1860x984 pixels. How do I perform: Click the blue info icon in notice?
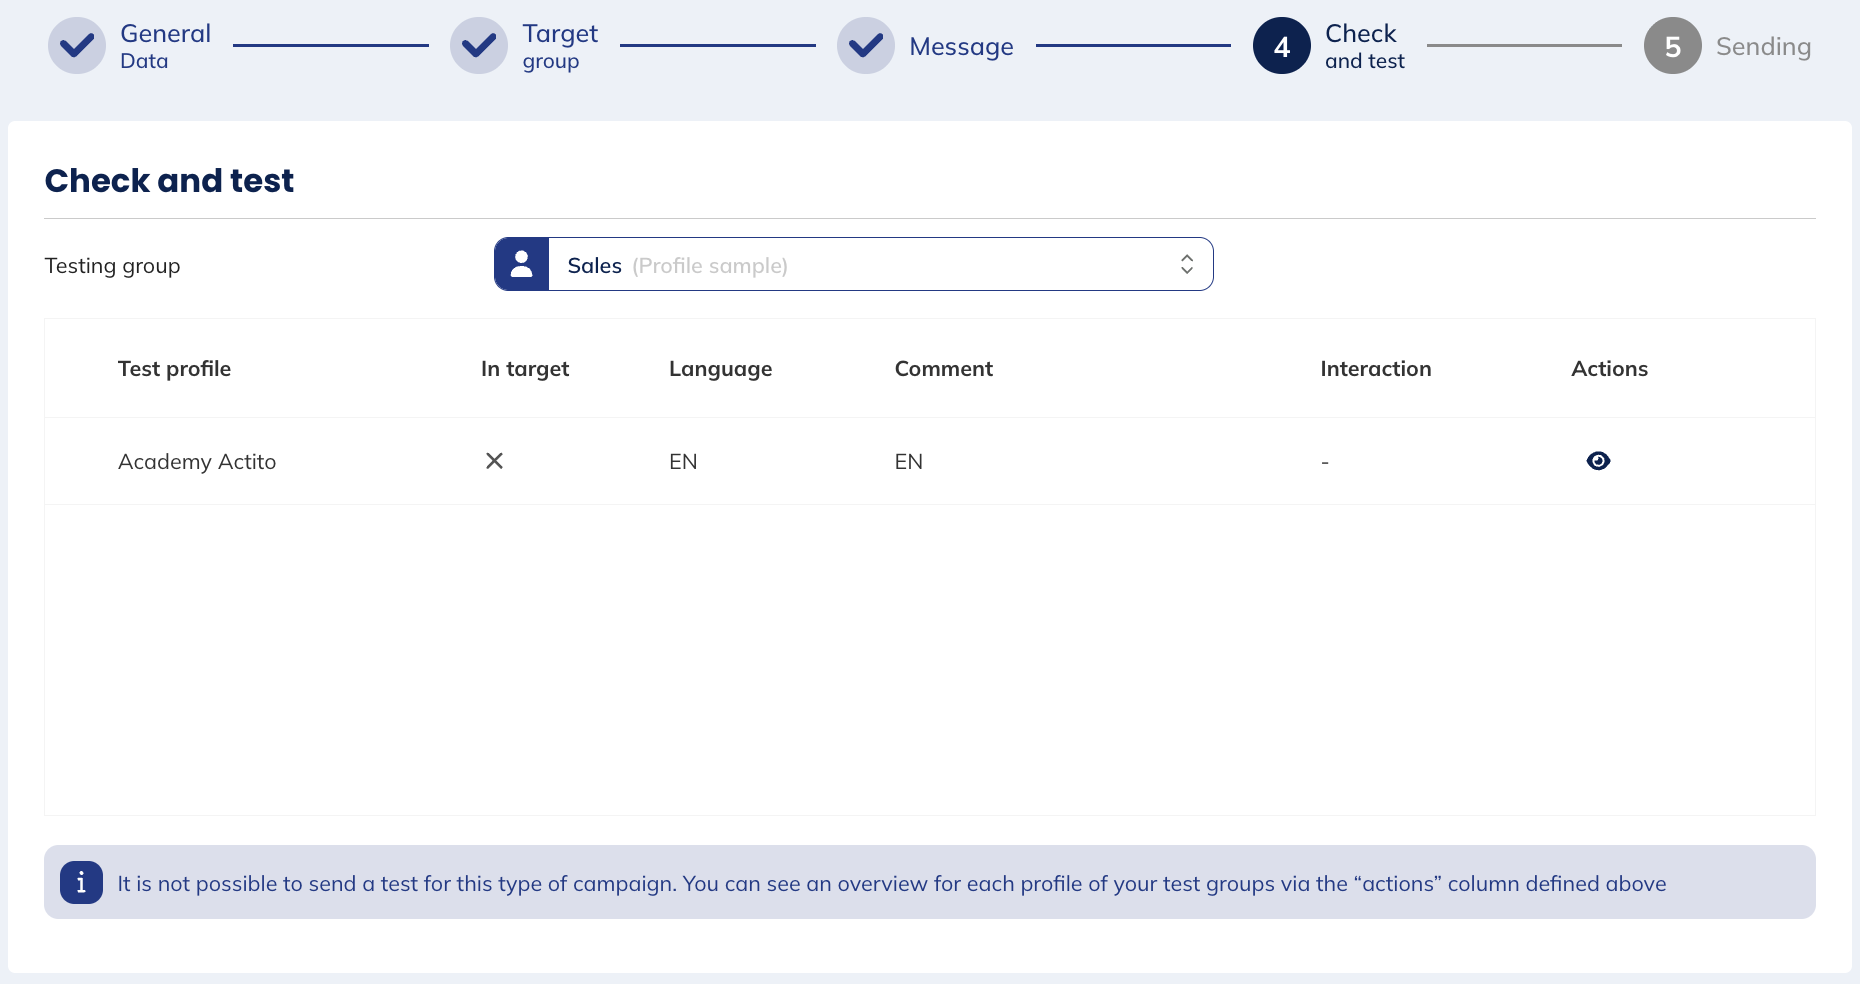(81, 883)
